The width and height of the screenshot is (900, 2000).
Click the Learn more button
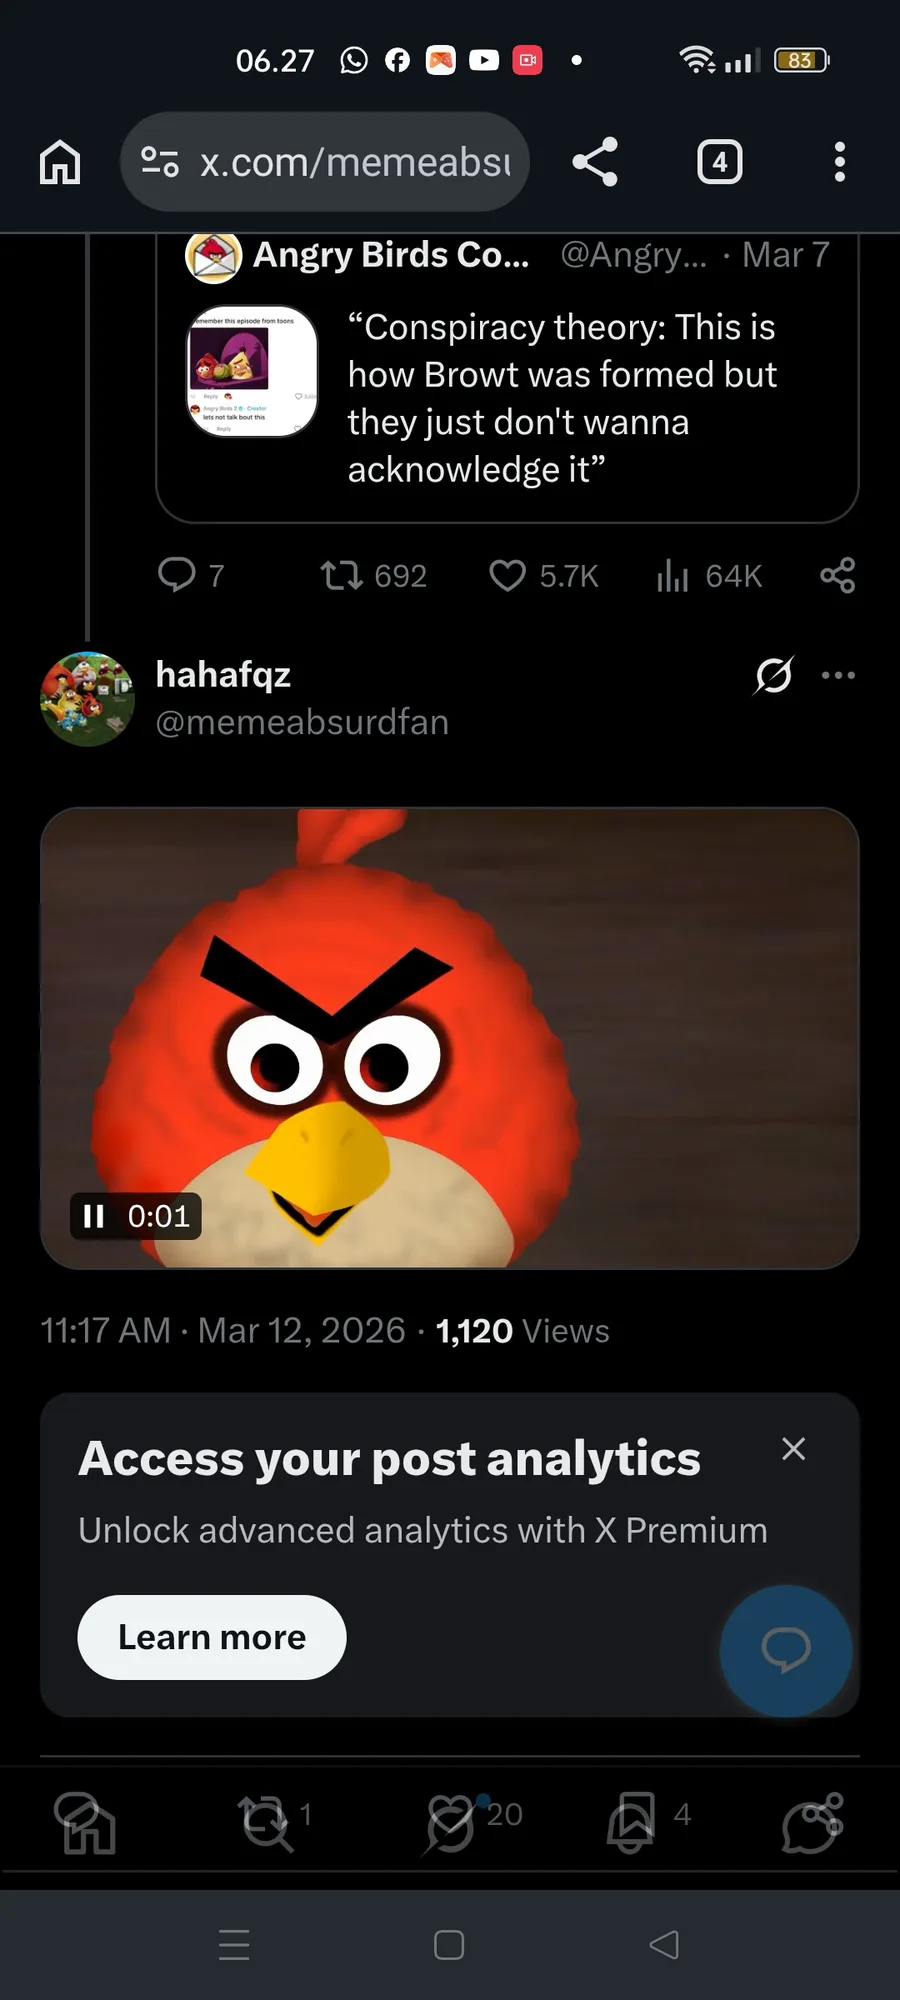pyautogui.click(x=212, y=1637)
